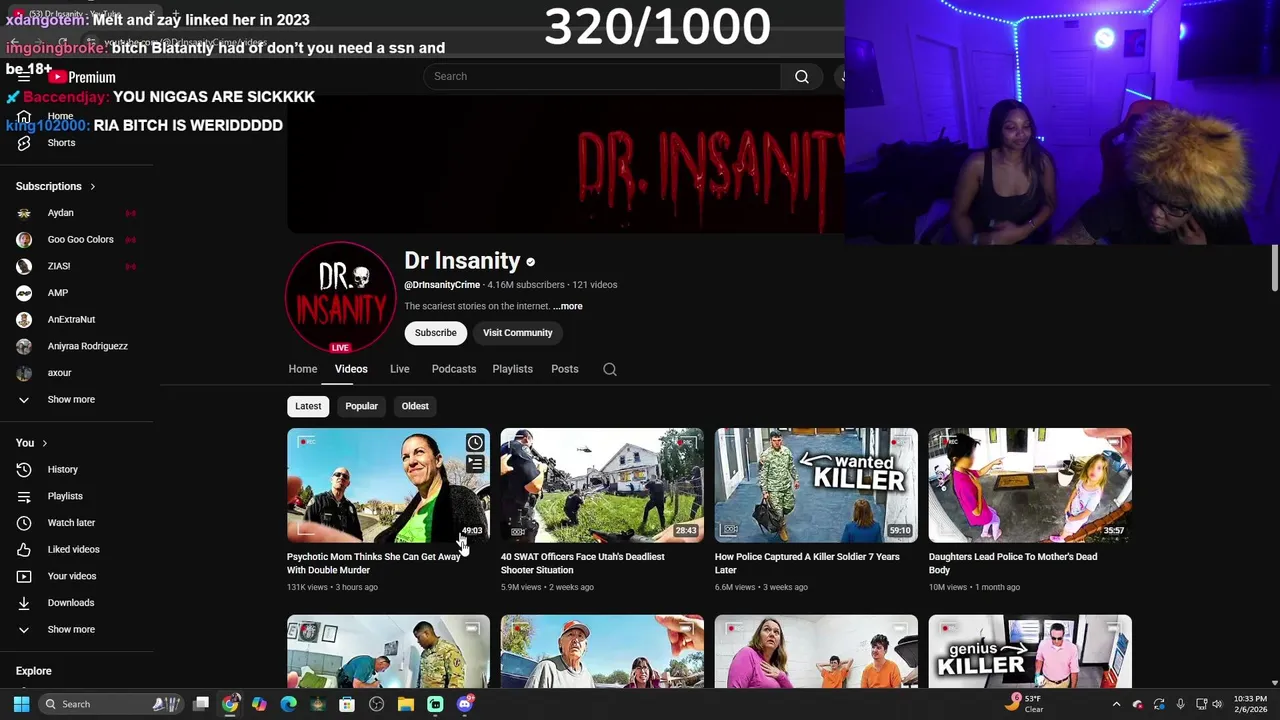Viewport: 1280px width, 720px height.
Task: Open 40 SWAT Officers video title
Action: 582,563
